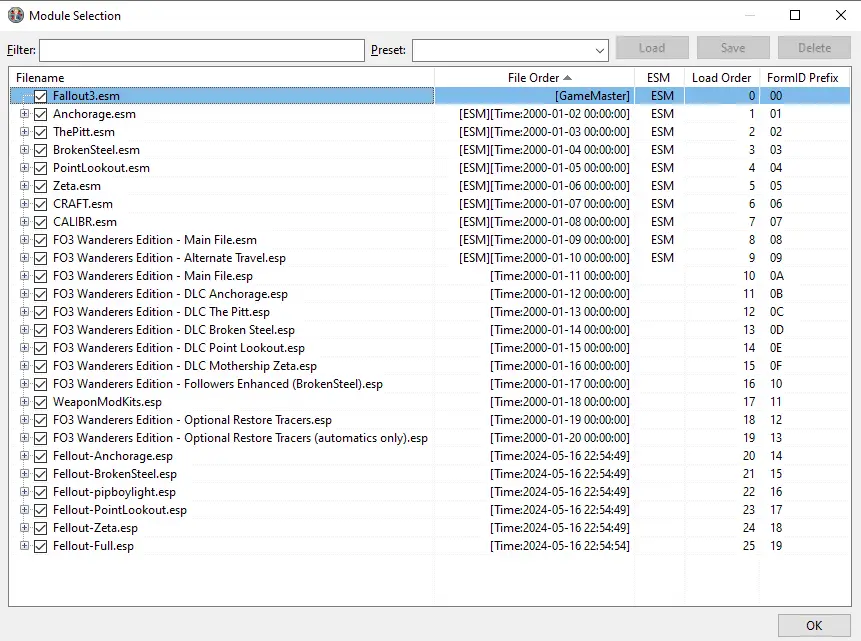
Task: Click the CALIBR.esm filename text
Action: [x=85, y=222]
